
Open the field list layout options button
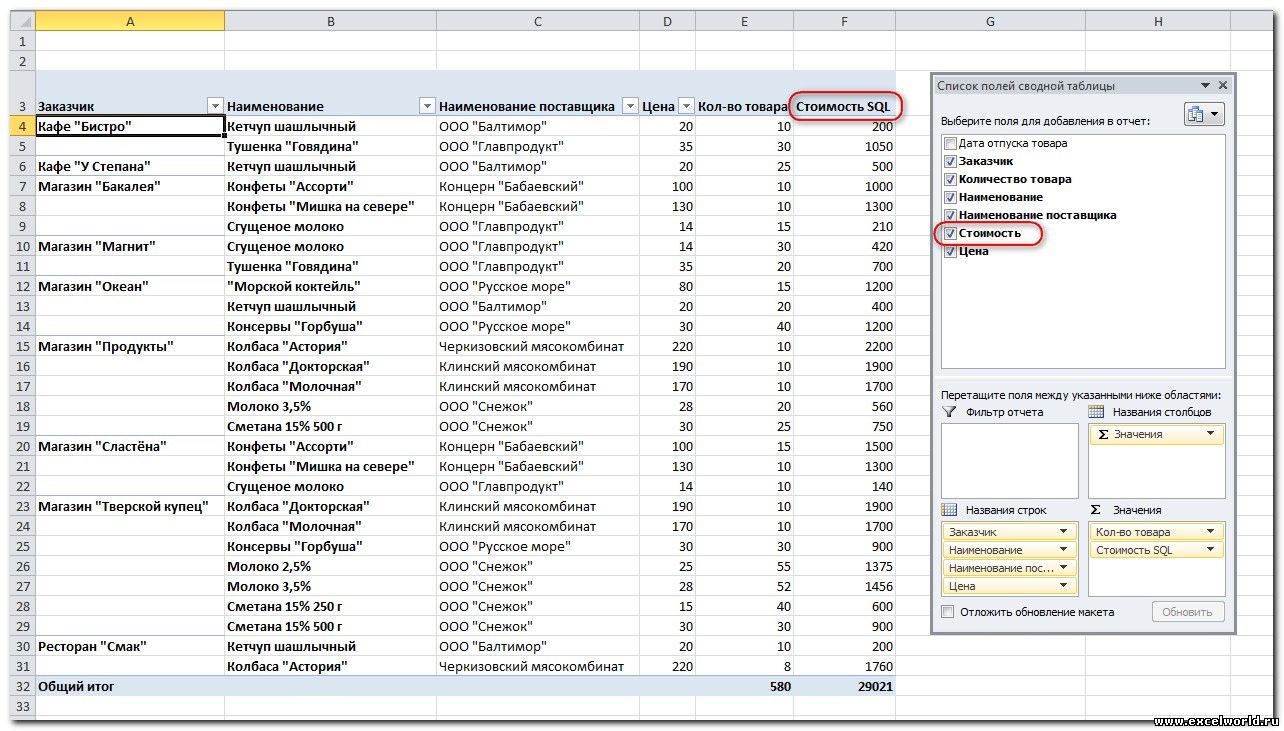pyautogui.click(x=1204, y=114)
